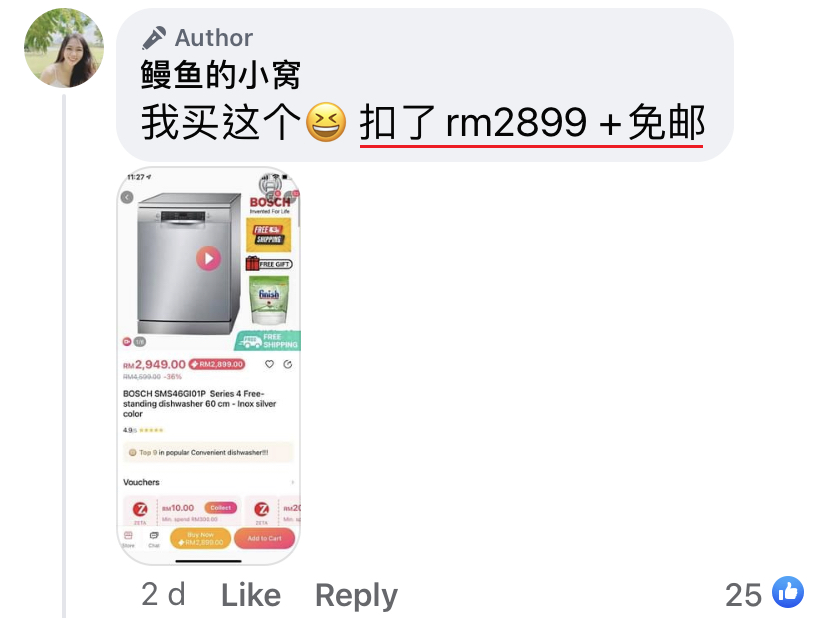Click the RM2,899.00 voucher price tag
828x618 pixels.
pos(217,364)
